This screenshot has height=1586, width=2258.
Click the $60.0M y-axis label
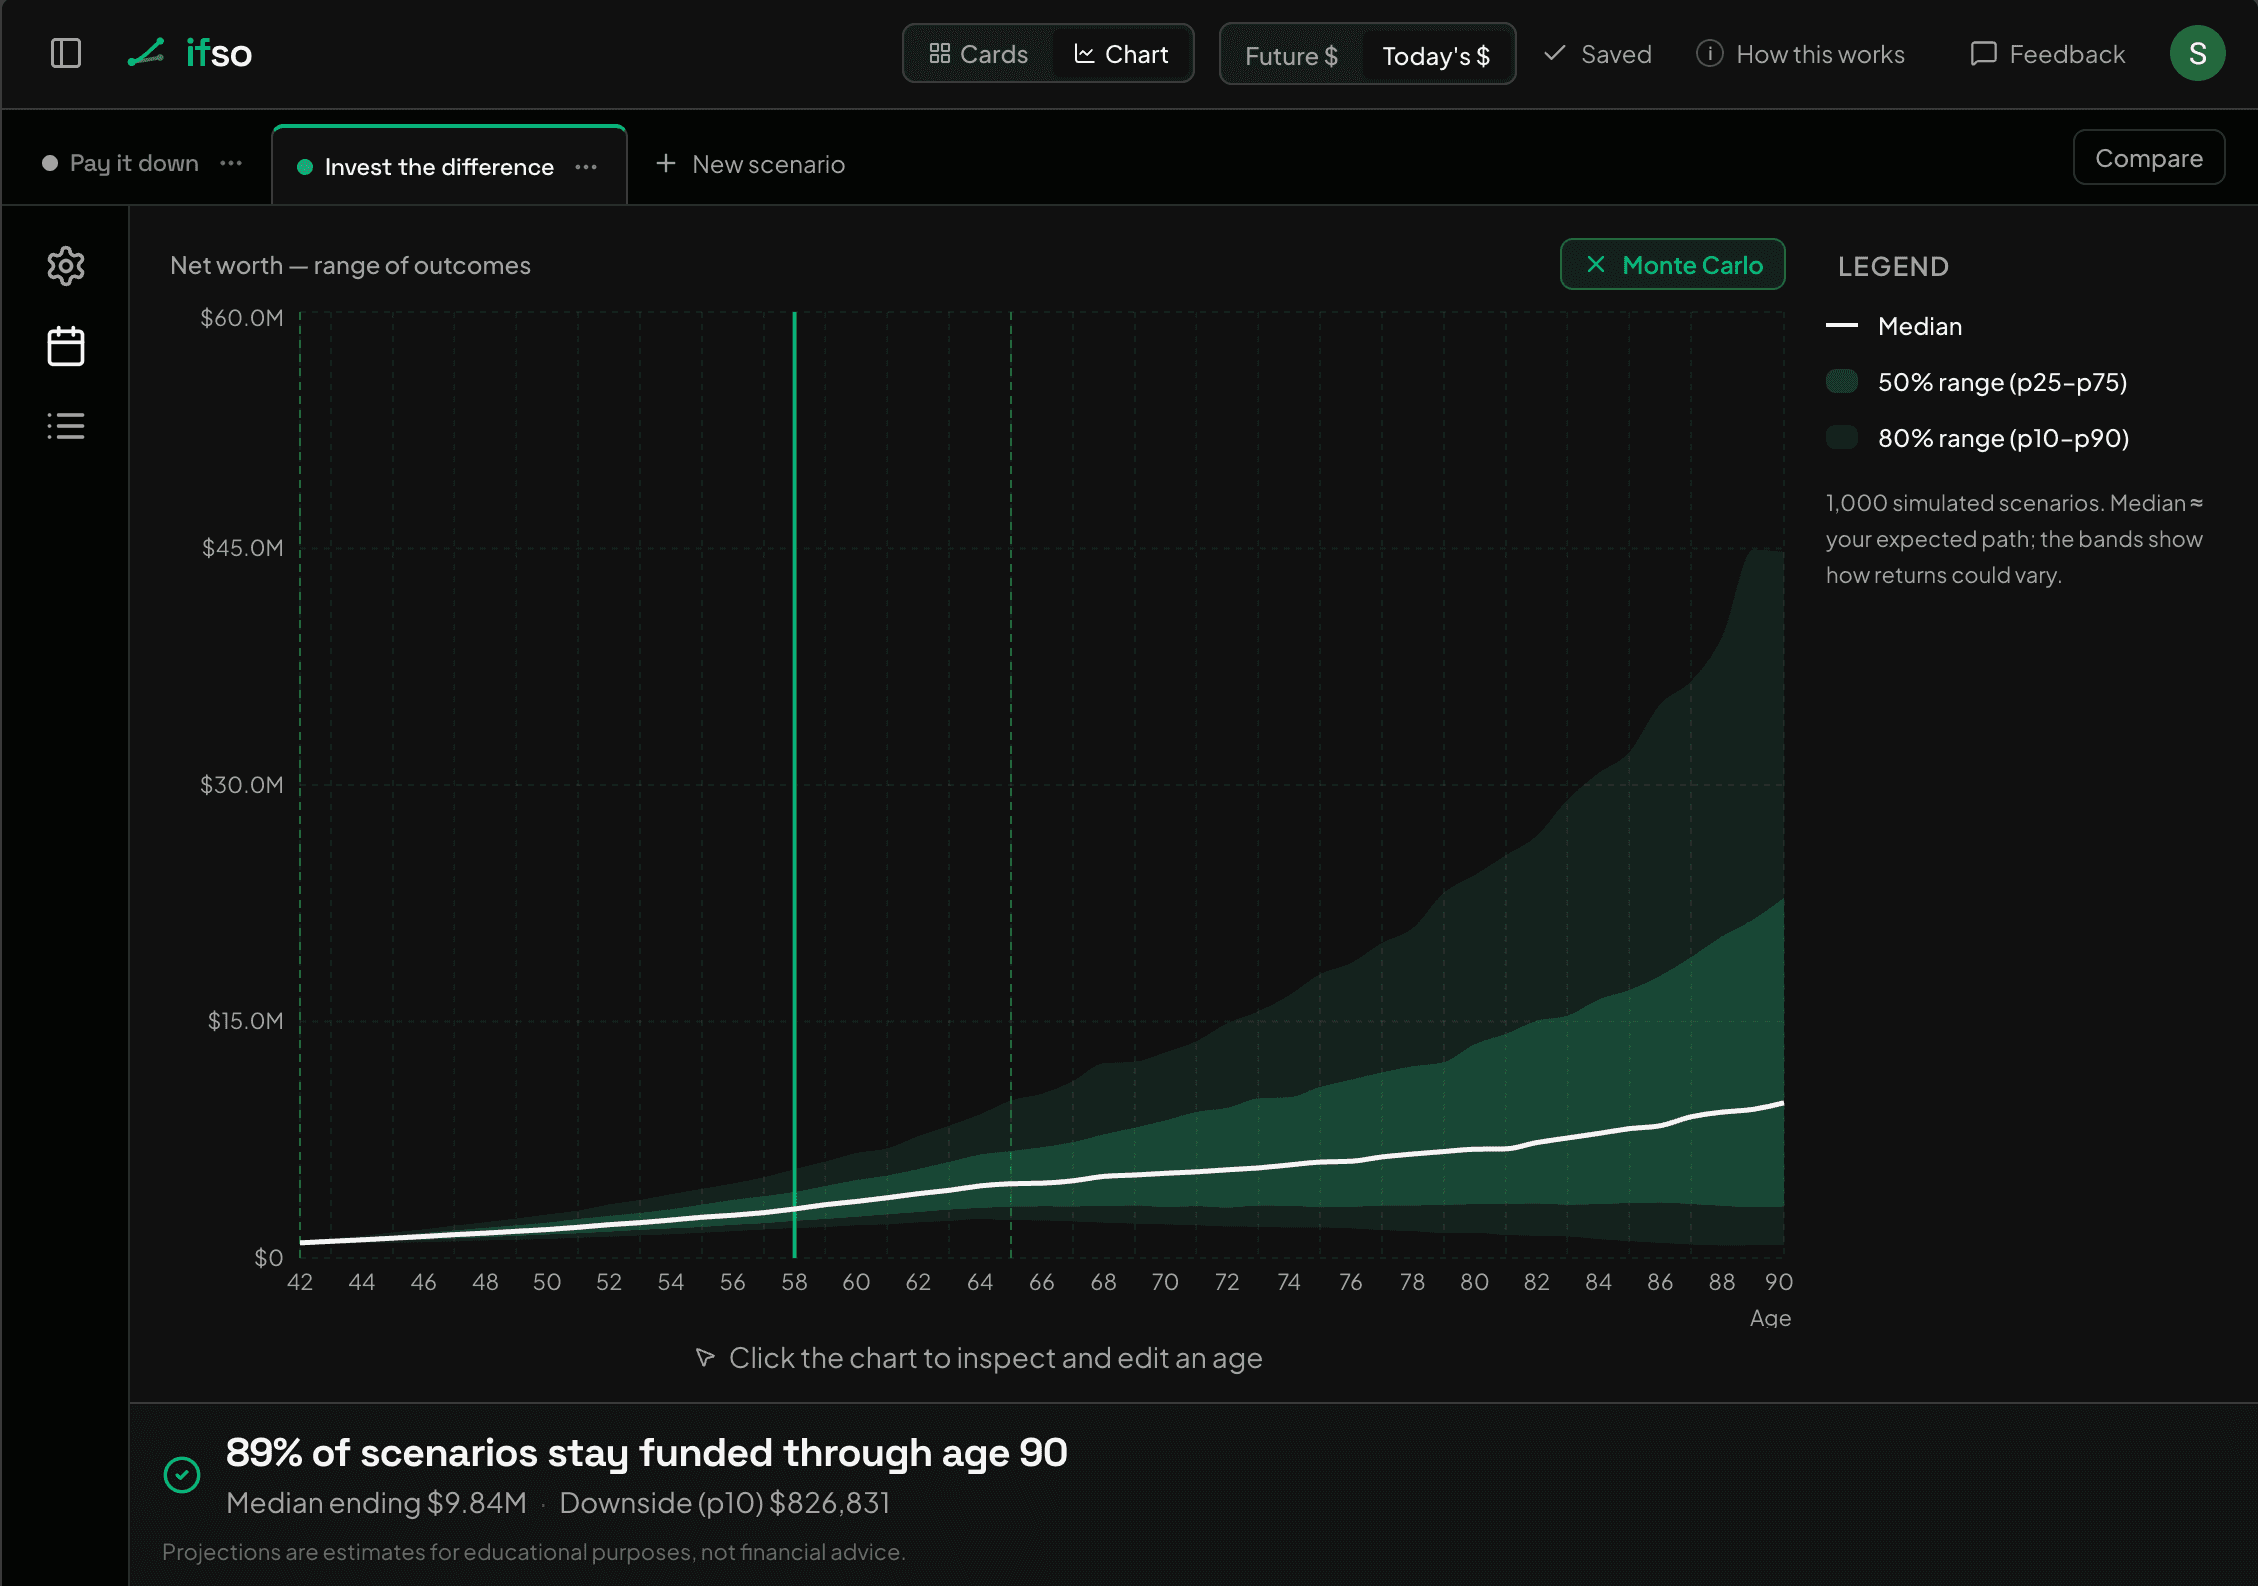pyautogui.click(x=242, y=318)
